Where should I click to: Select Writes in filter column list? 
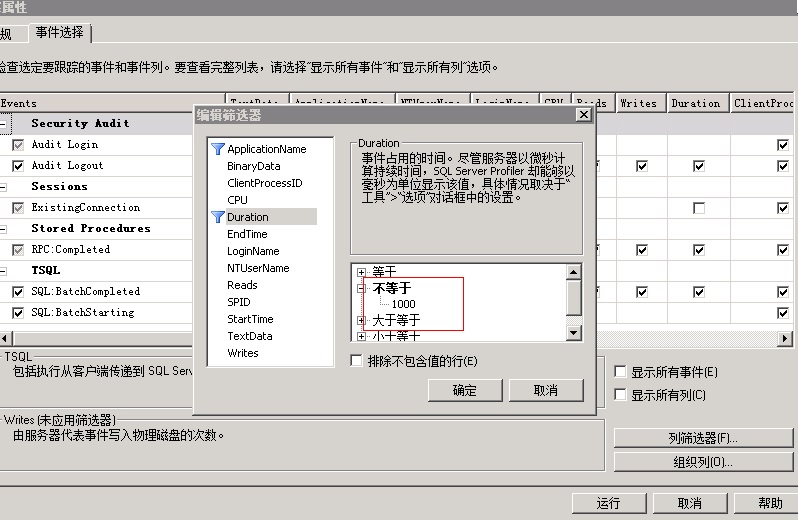click(243, 353)
